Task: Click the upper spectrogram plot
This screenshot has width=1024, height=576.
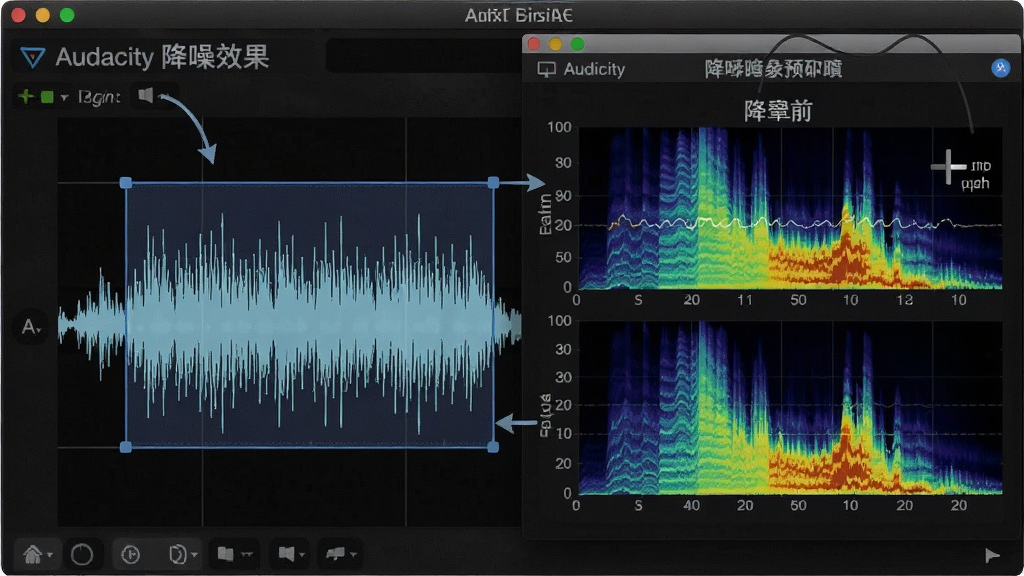Action: click(x=790, y=208)
